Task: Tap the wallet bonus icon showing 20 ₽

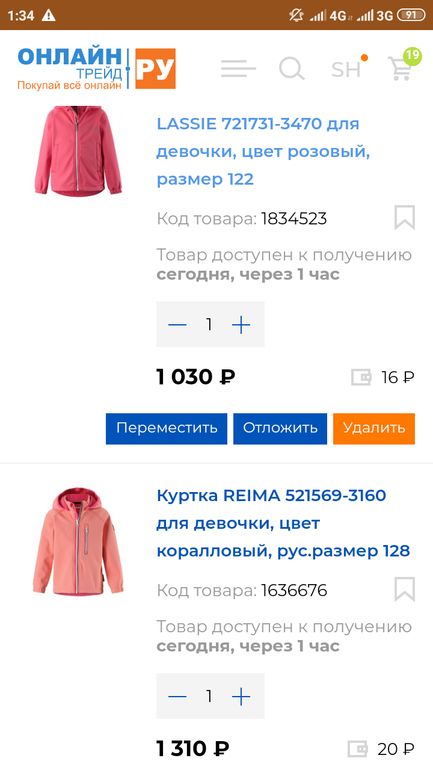Action: tap(358, 749)
